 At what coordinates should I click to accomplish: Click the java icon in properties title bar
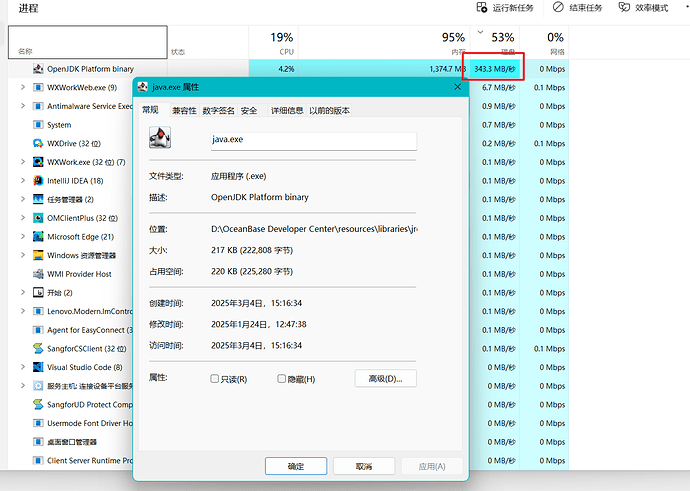[143, 87]
